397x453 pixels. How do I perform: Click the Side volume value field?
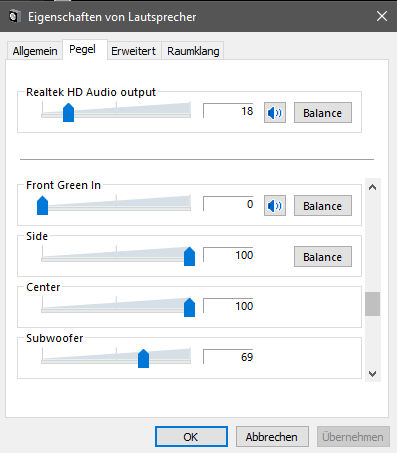click(228, 255)
